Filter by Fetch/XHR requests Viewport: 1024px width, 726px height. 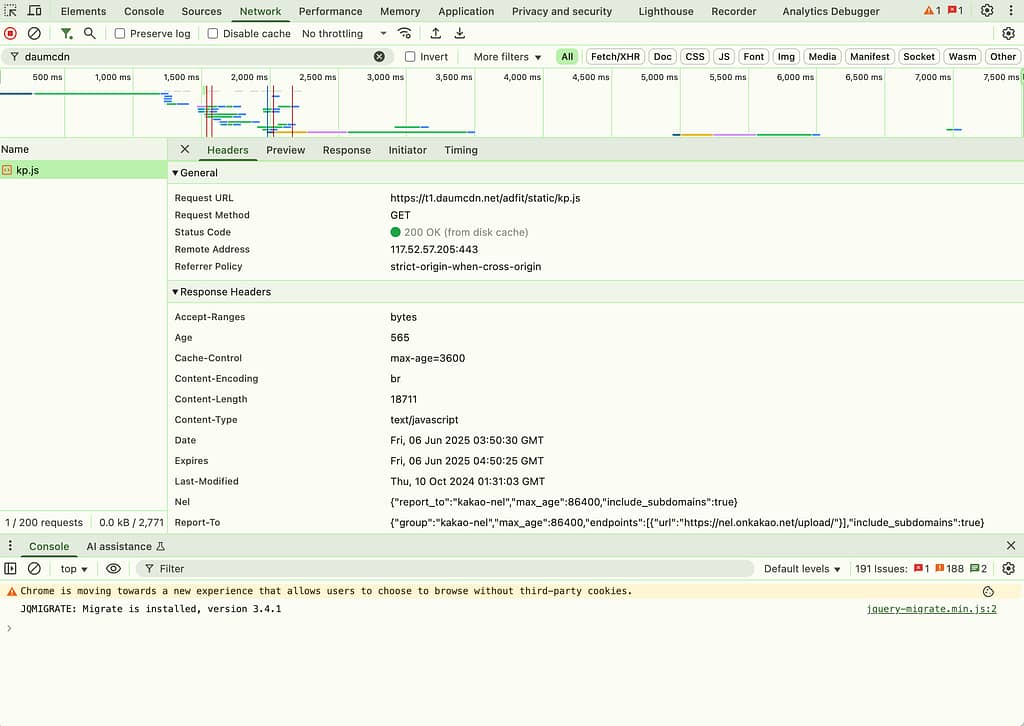(x=615, y=57)
